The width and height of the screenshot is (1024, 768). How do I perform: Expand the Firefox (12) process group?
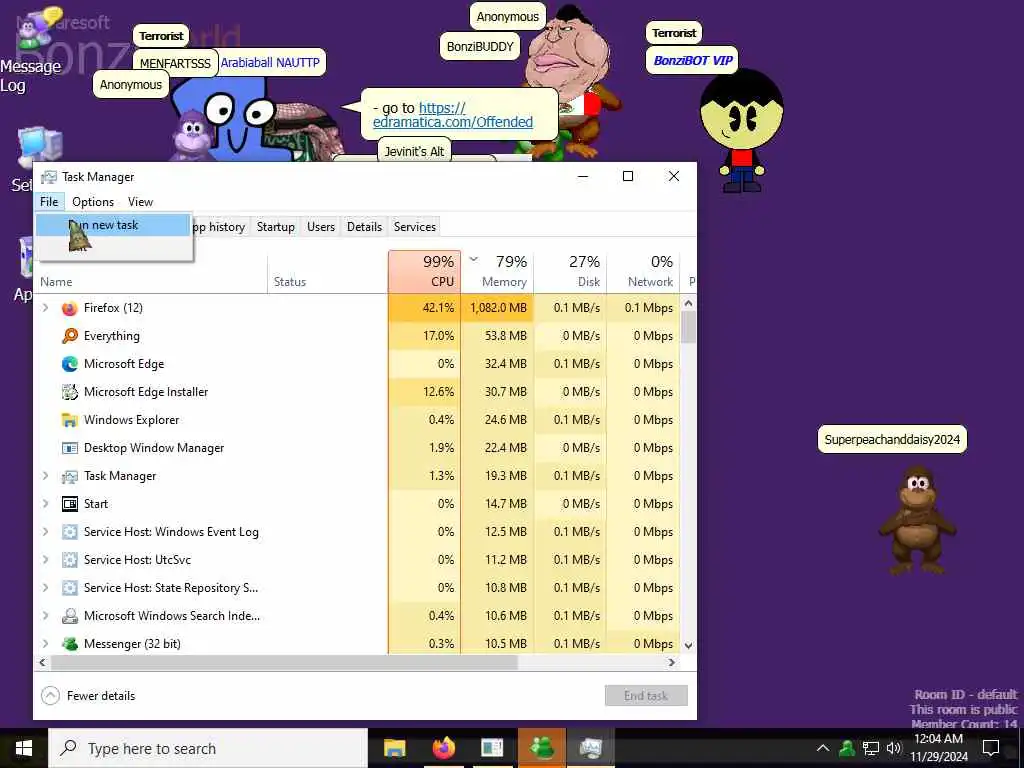(x=45, y=308)
